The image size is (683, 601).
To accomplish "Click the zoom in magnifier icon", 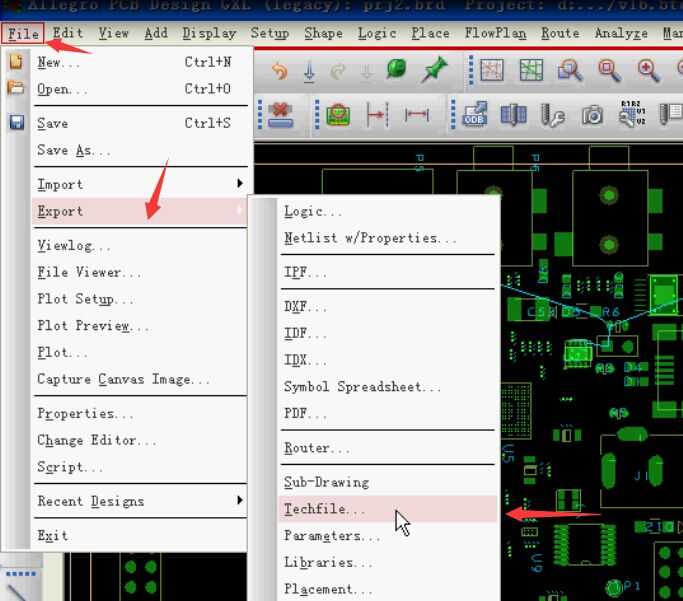I will pos(649,71).
